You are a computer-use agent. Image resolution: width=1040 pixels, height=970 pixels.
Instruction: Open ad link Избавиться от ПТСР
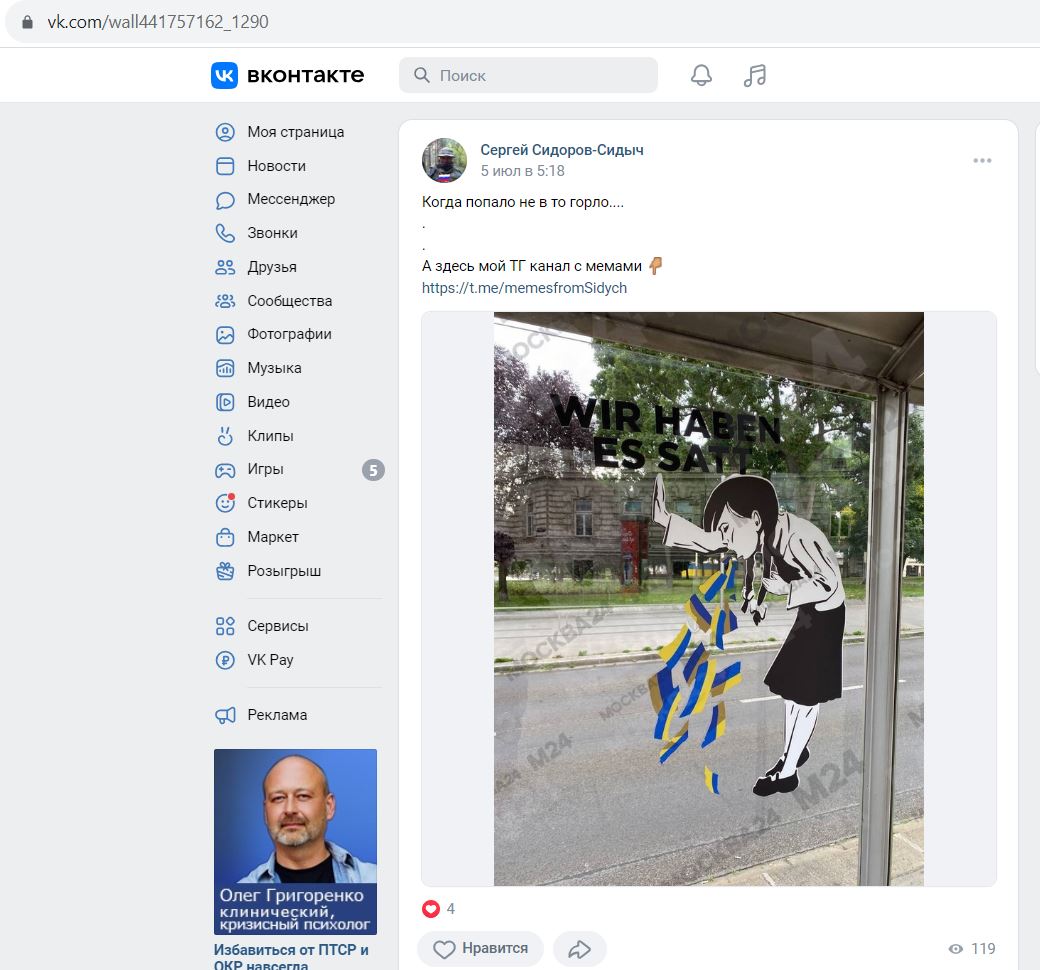click(291, 957)
